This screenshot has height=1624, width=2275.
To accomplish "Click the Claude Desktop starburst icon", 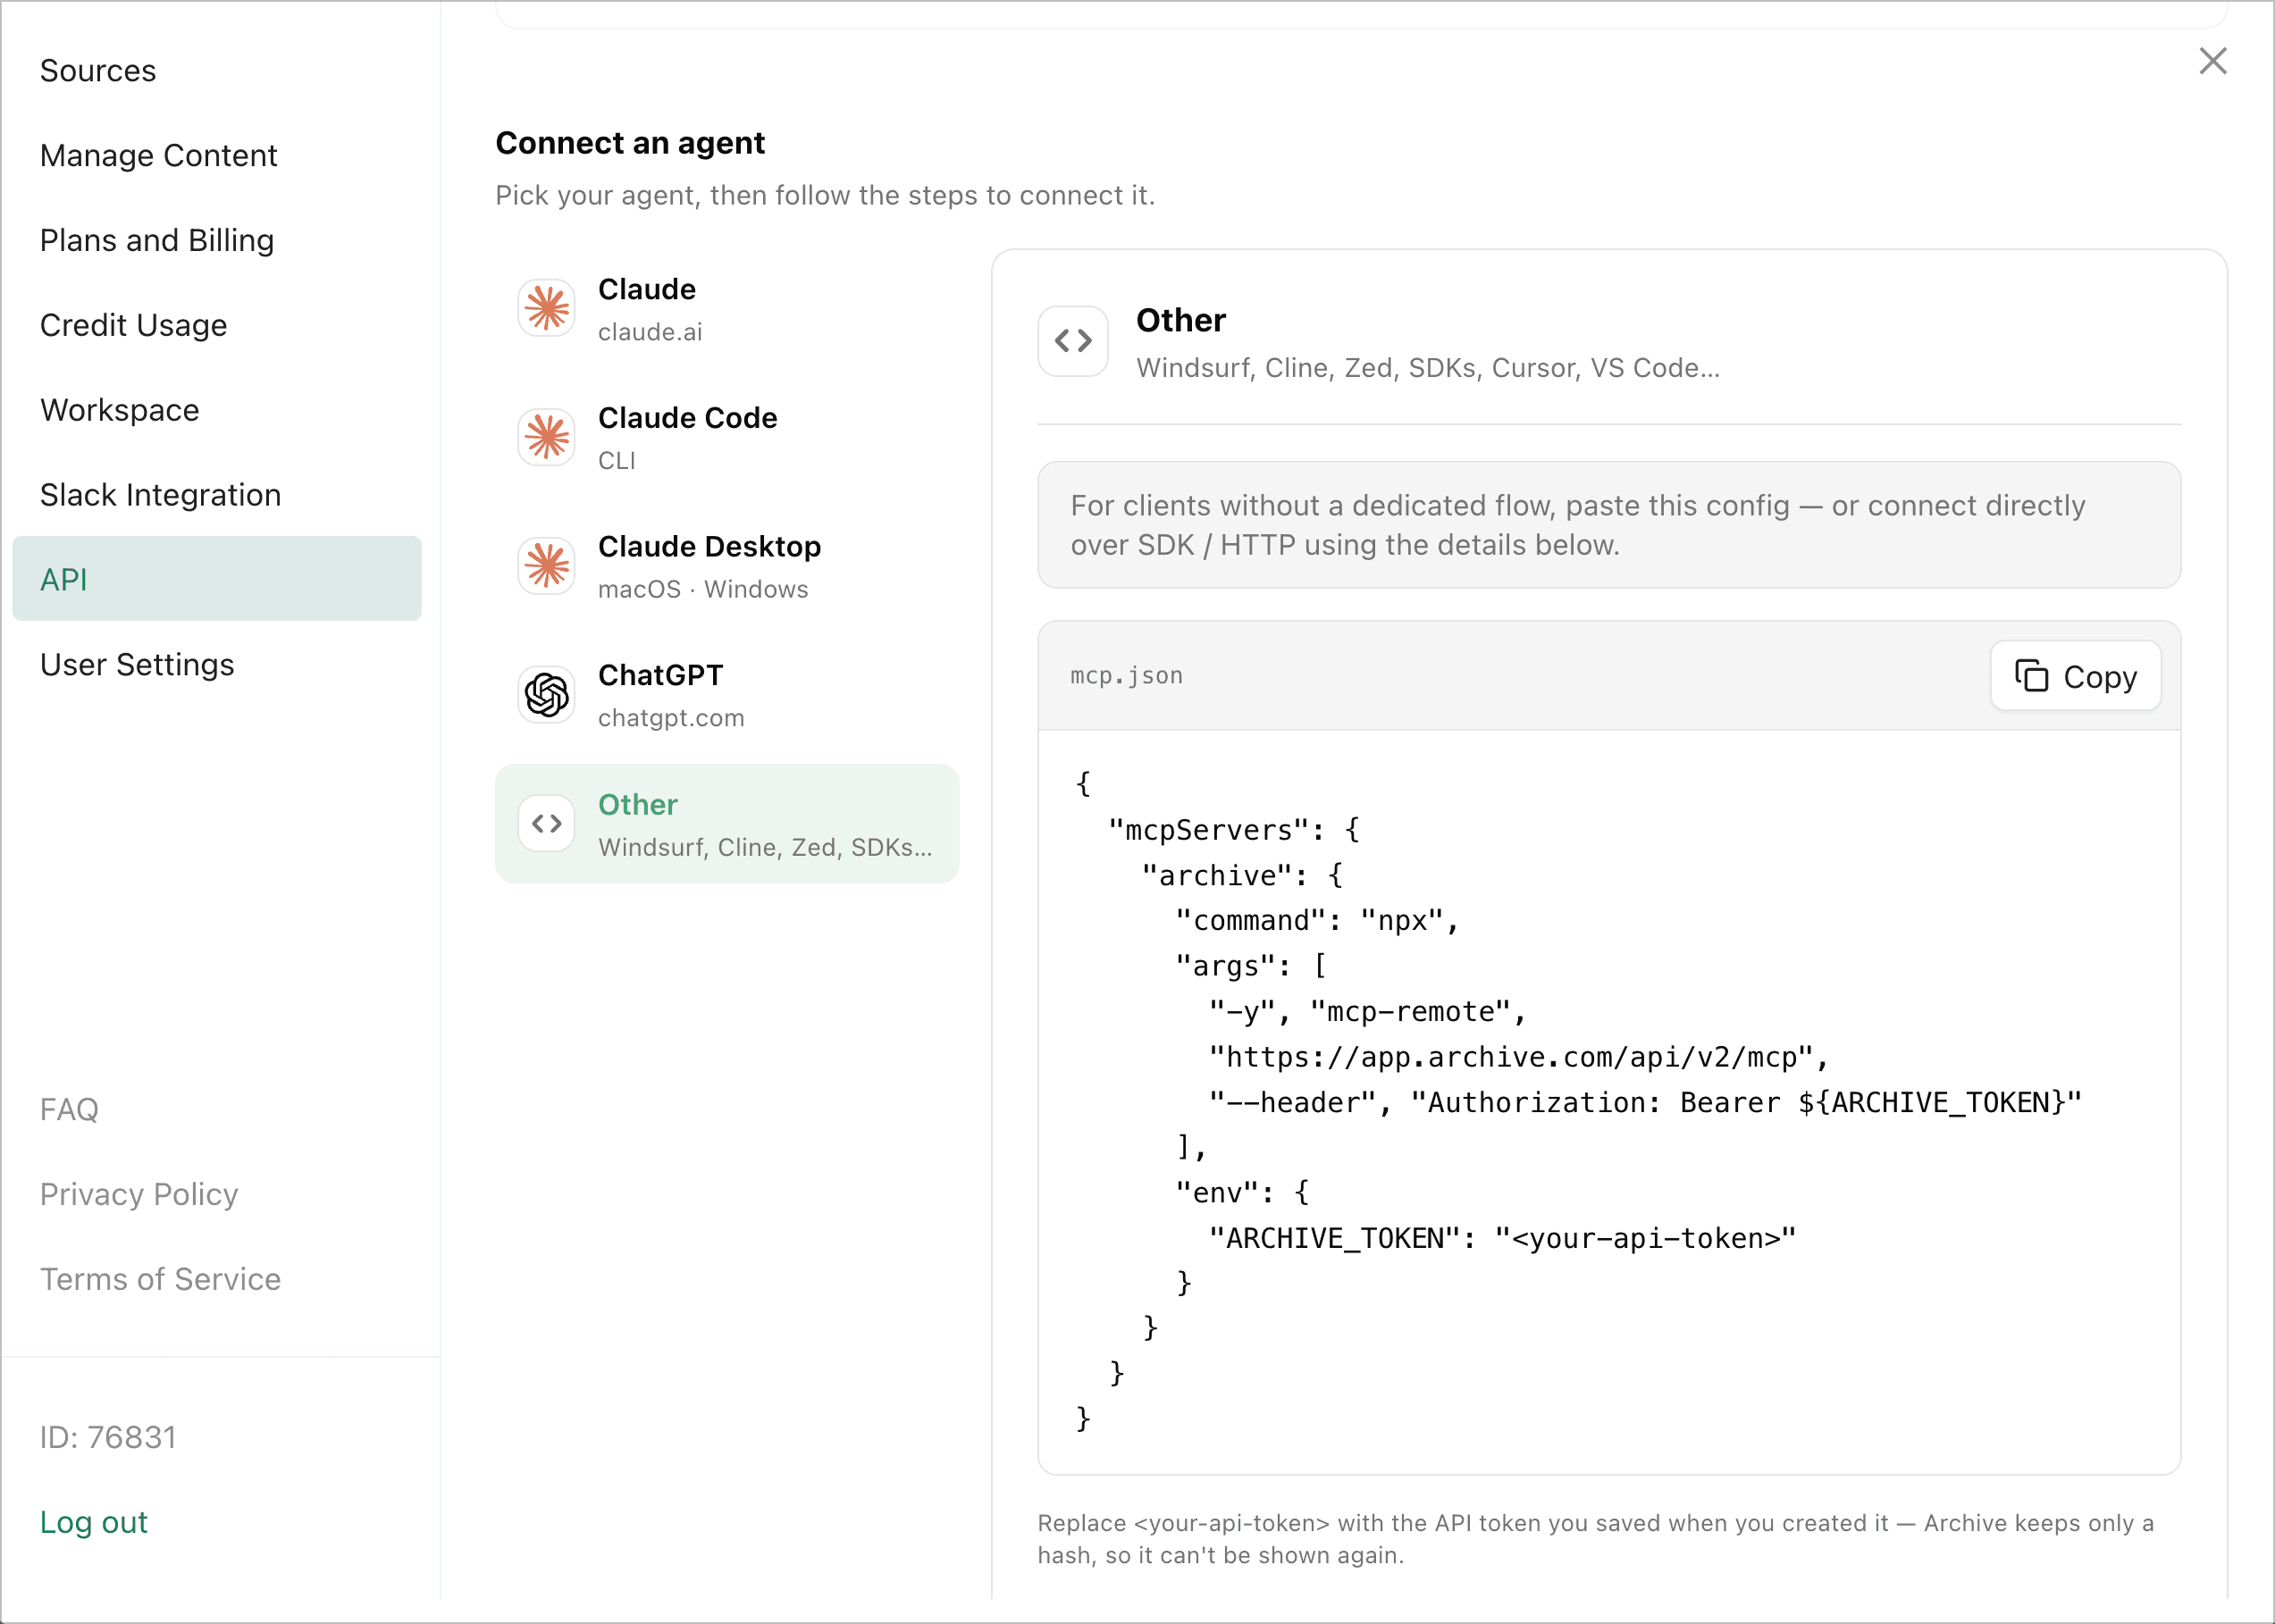I will [547, 566].
